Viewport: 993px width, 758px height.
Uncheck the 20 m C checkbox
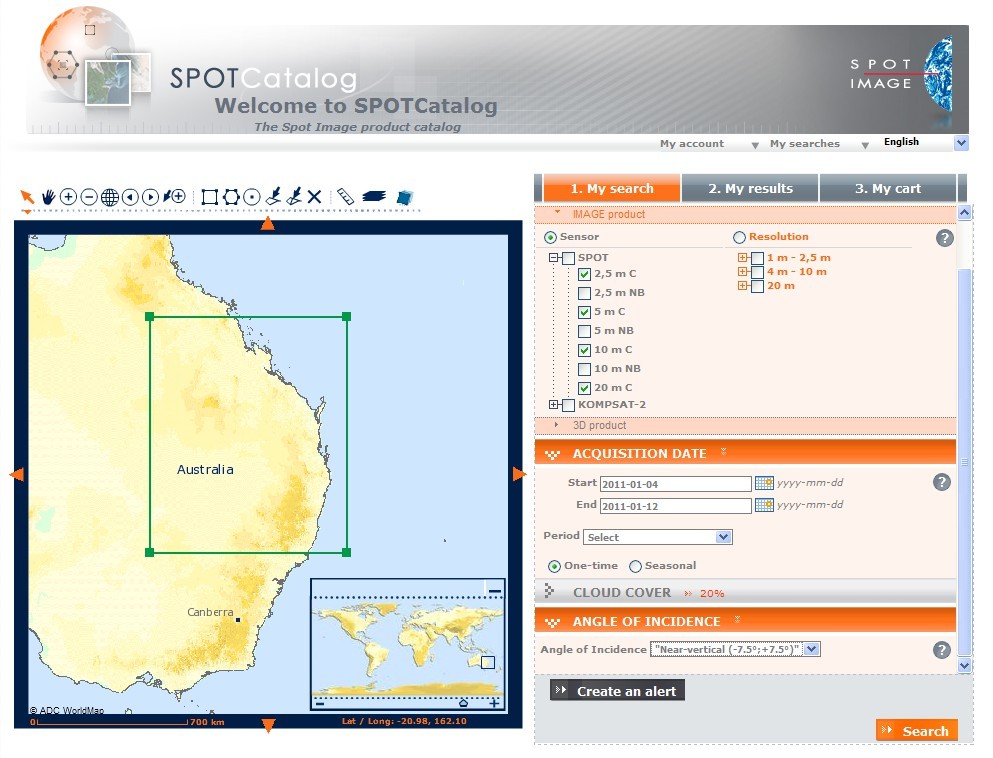click(585, 388)
